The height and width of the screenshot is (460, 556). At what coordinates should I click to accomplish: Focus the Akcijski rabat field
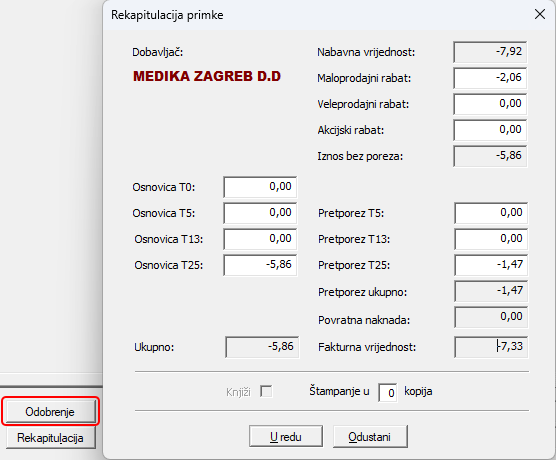click(490, 130)
